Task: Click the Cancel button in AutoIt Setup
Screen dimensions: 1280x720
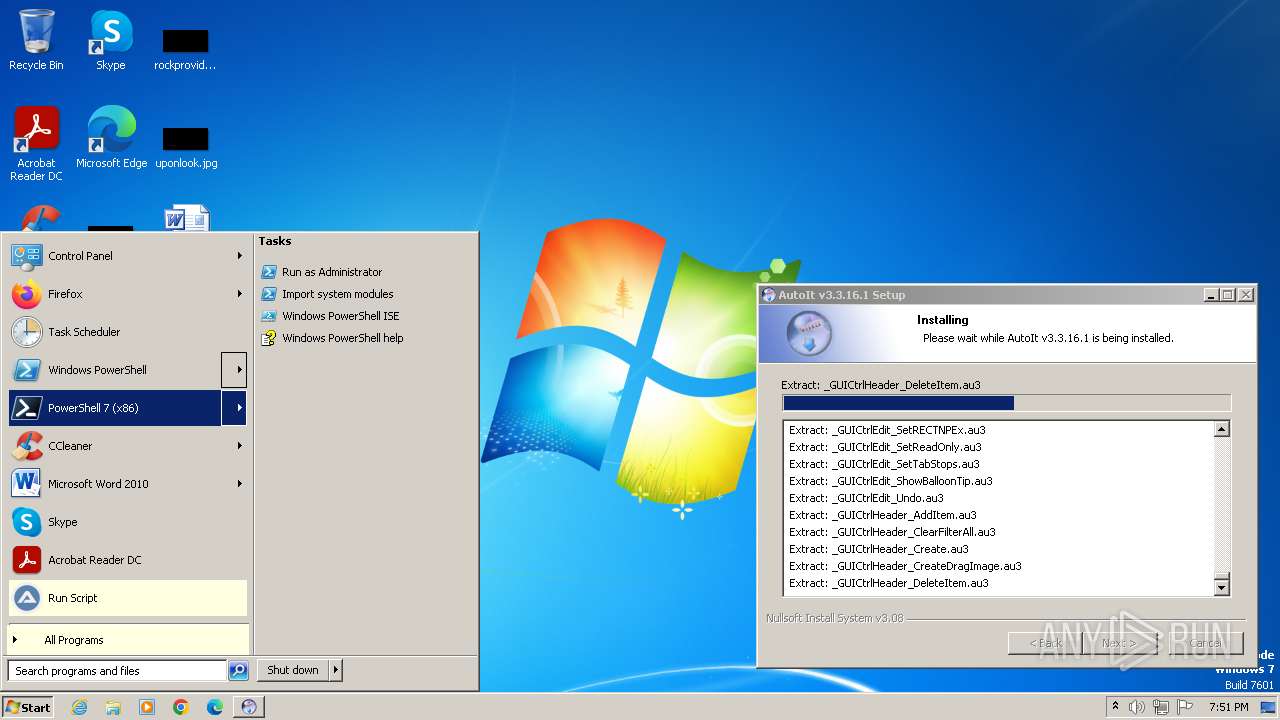Action: point(1204,643)
